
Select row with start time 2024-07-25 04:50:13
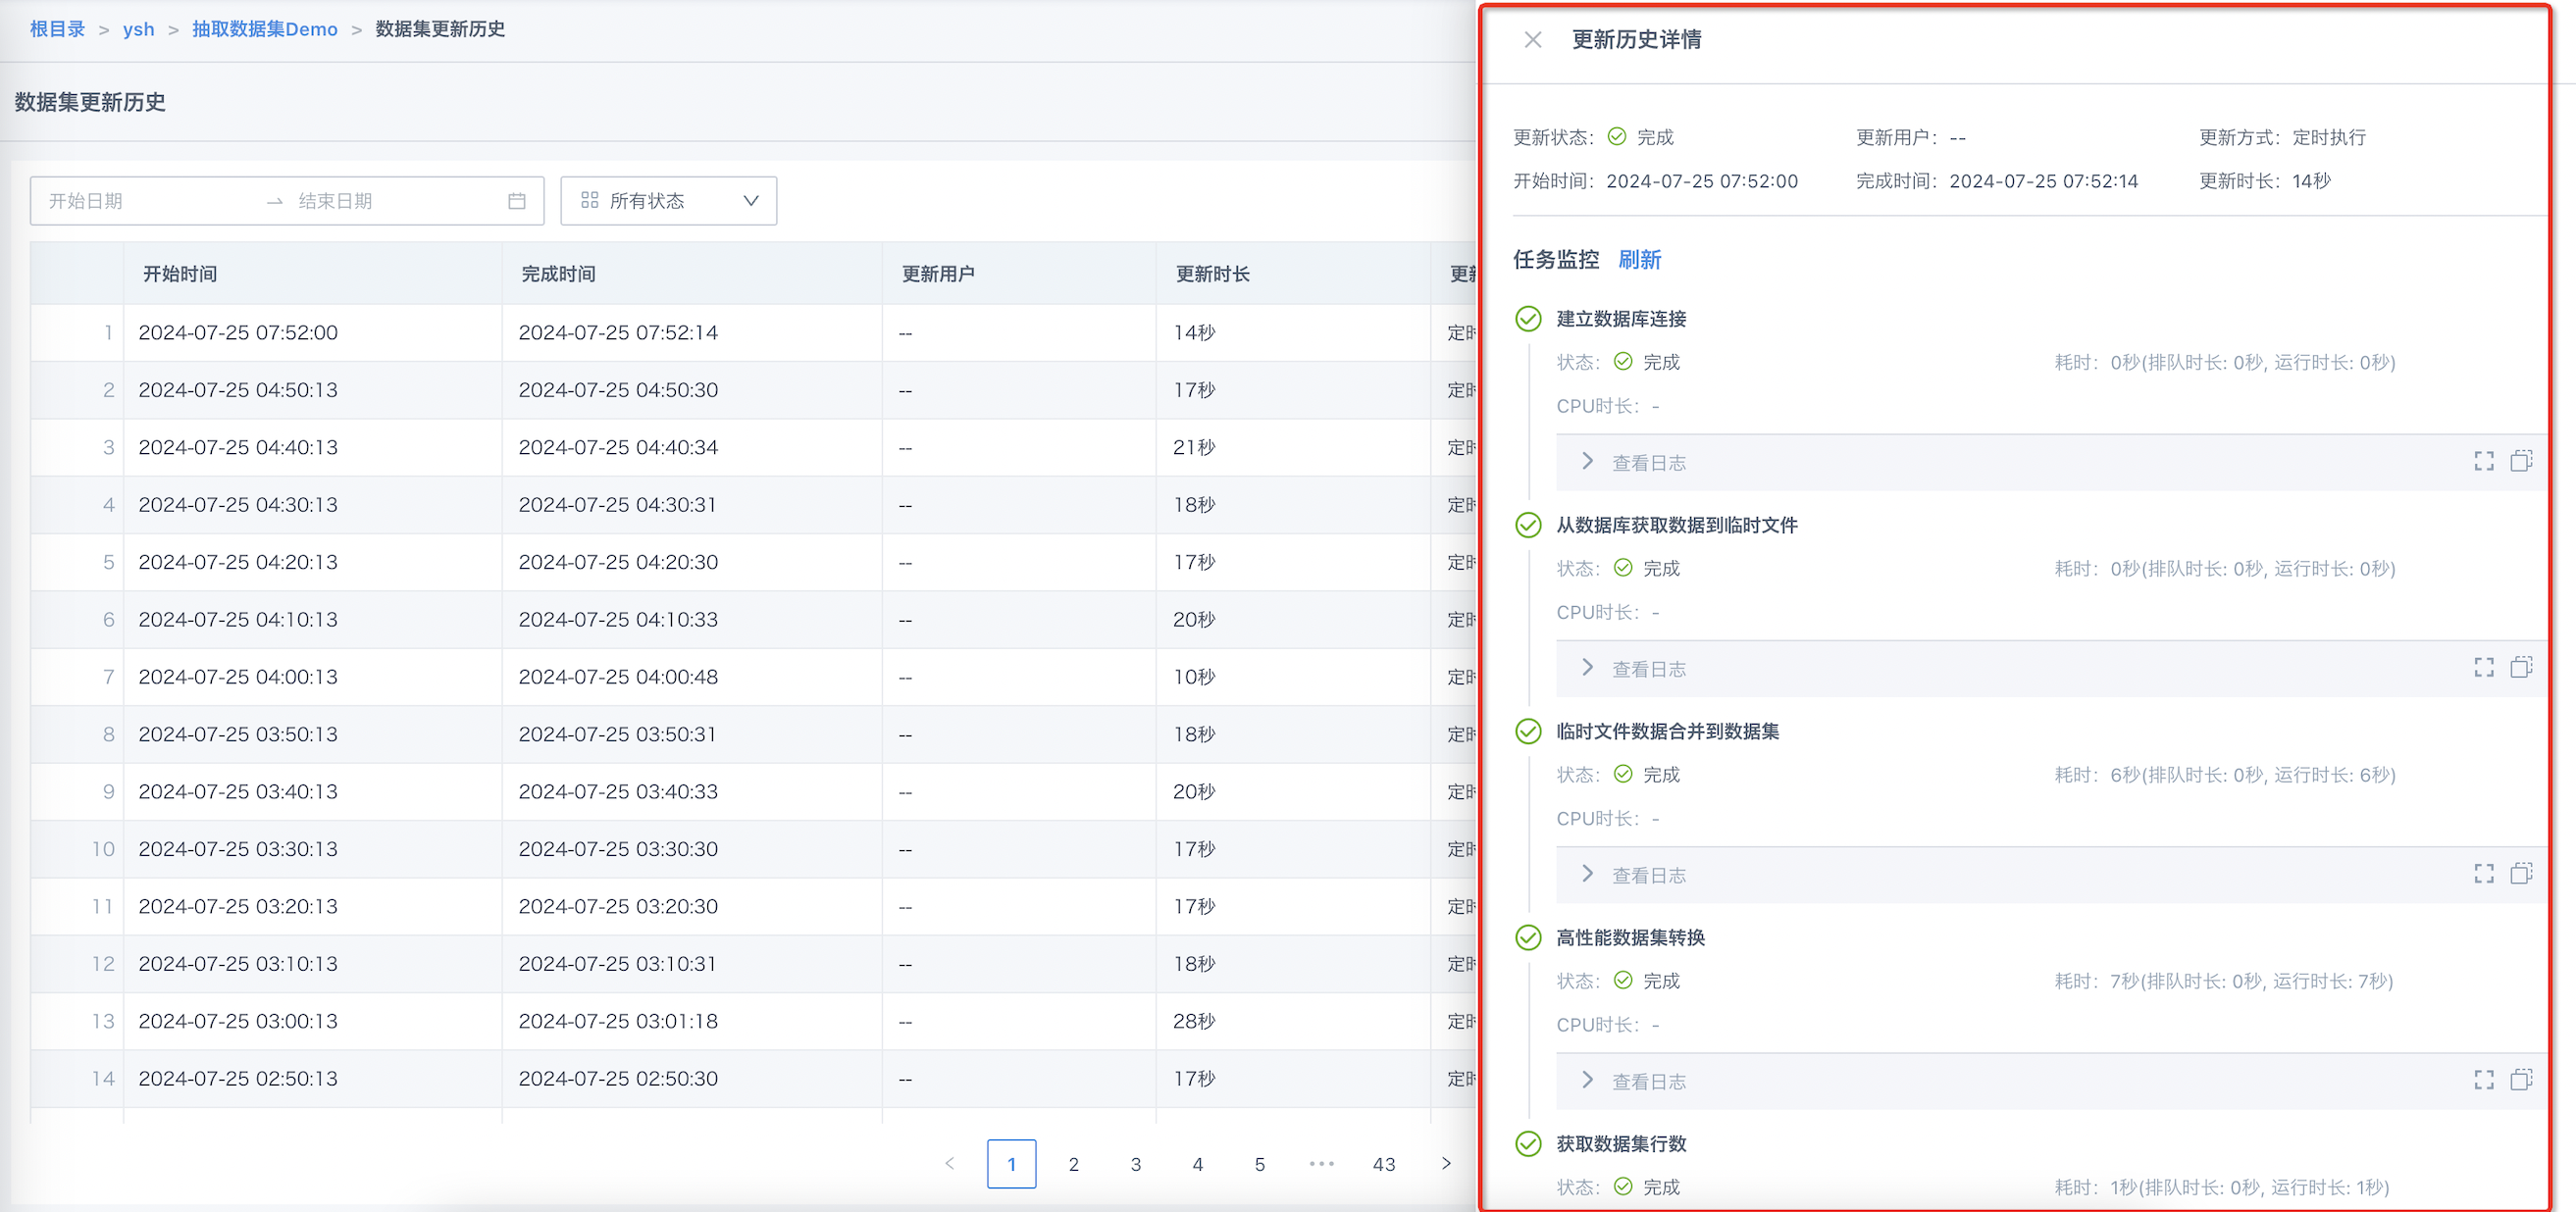(x=754, y=390)
